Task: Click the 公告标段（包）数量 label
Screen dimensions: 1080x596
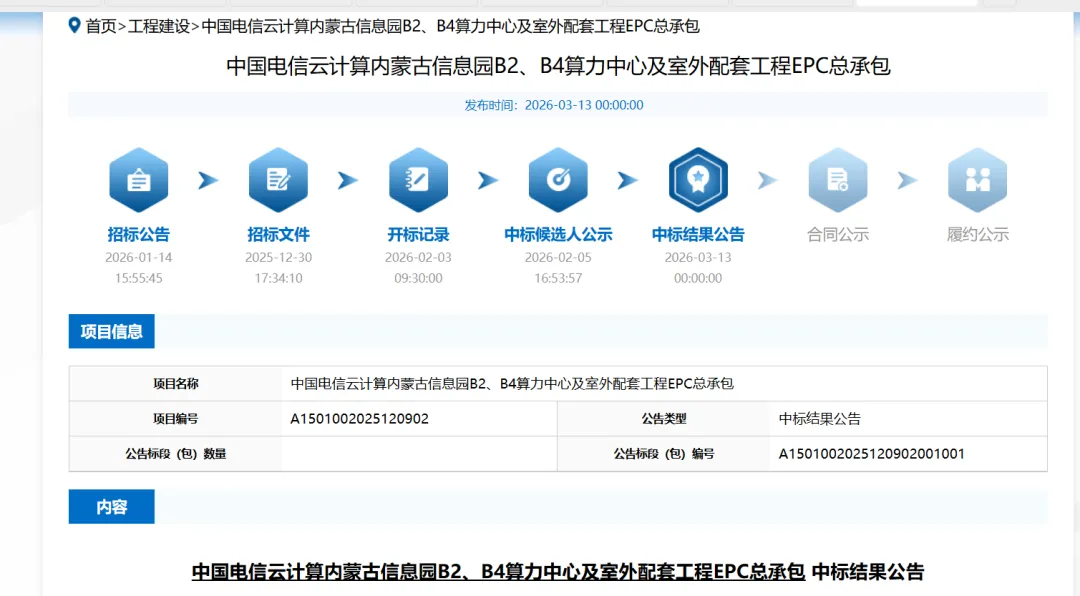Action: coord(176,454)
